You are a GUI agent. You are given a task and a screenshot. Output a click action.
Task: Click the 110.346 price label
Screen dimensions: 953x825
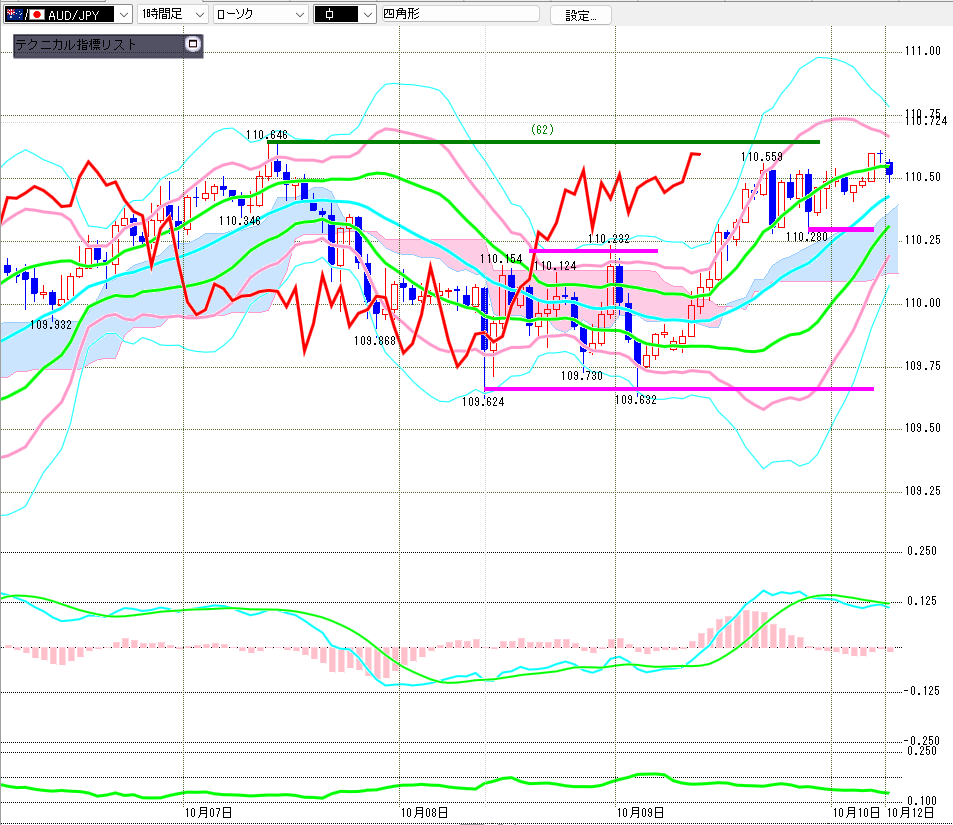tap(239, 221)
